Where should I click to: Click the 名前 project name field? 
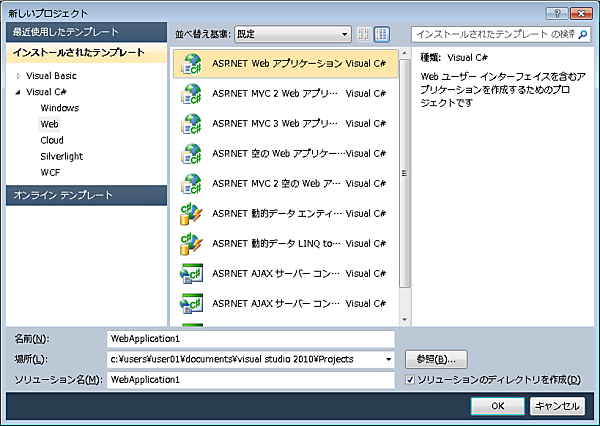click(251, 339)
